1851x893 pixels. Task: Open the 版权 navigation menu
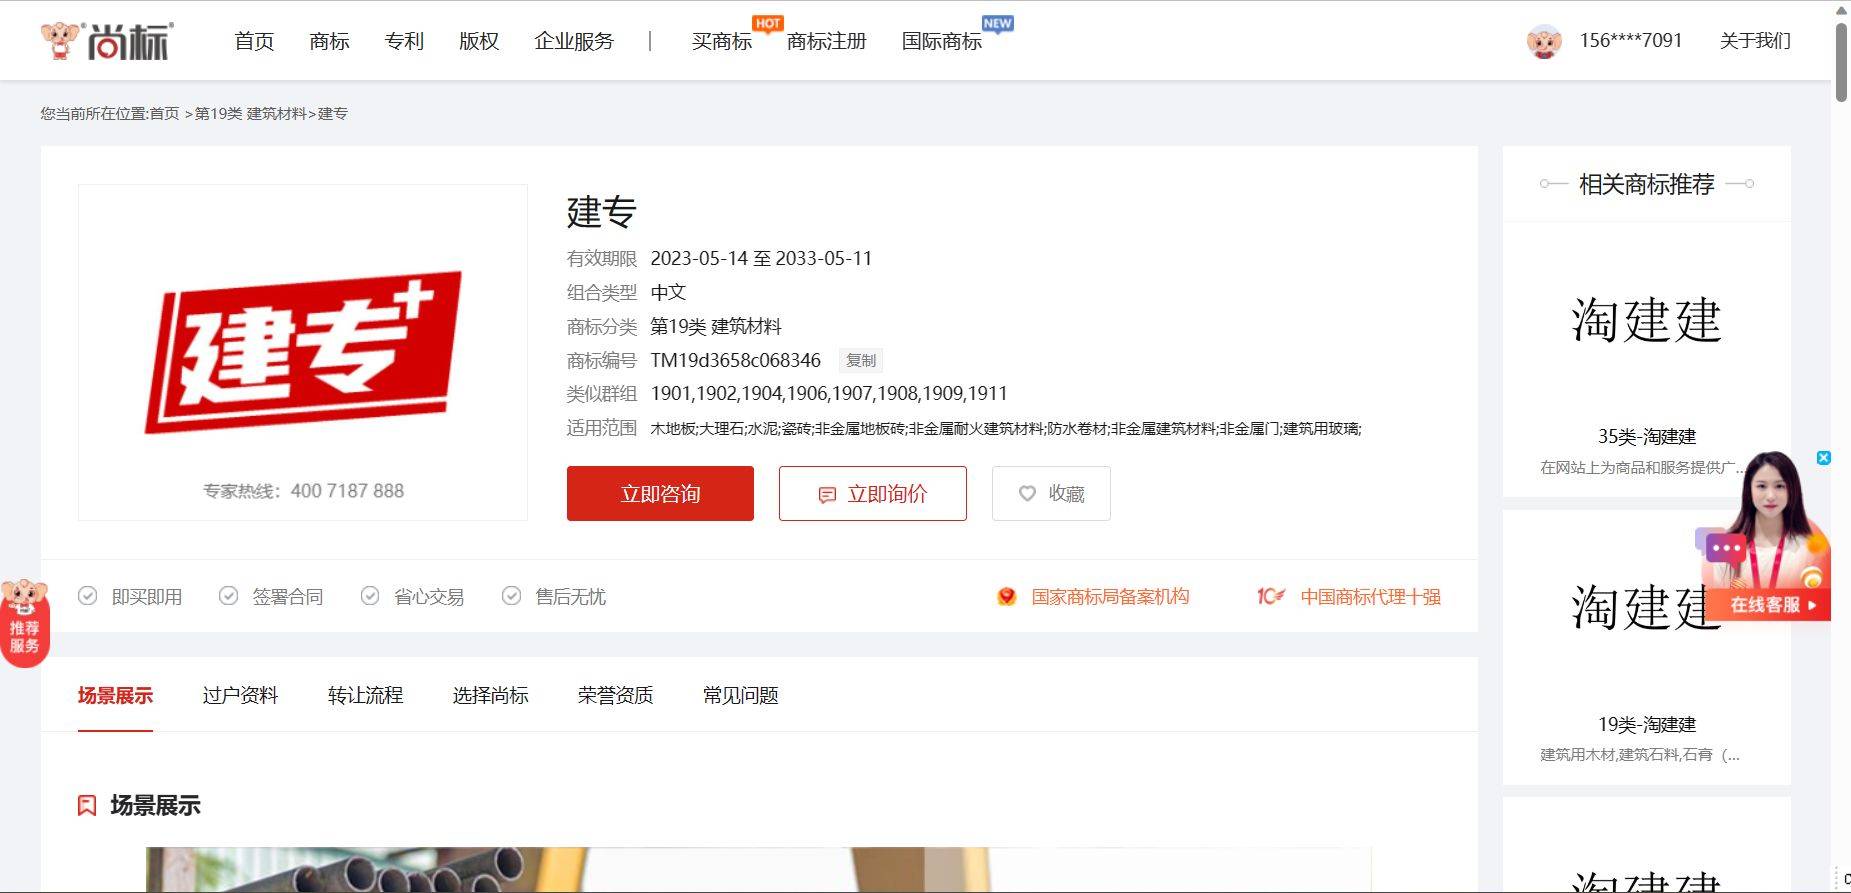pyautogui.click(x=479, y=41)
